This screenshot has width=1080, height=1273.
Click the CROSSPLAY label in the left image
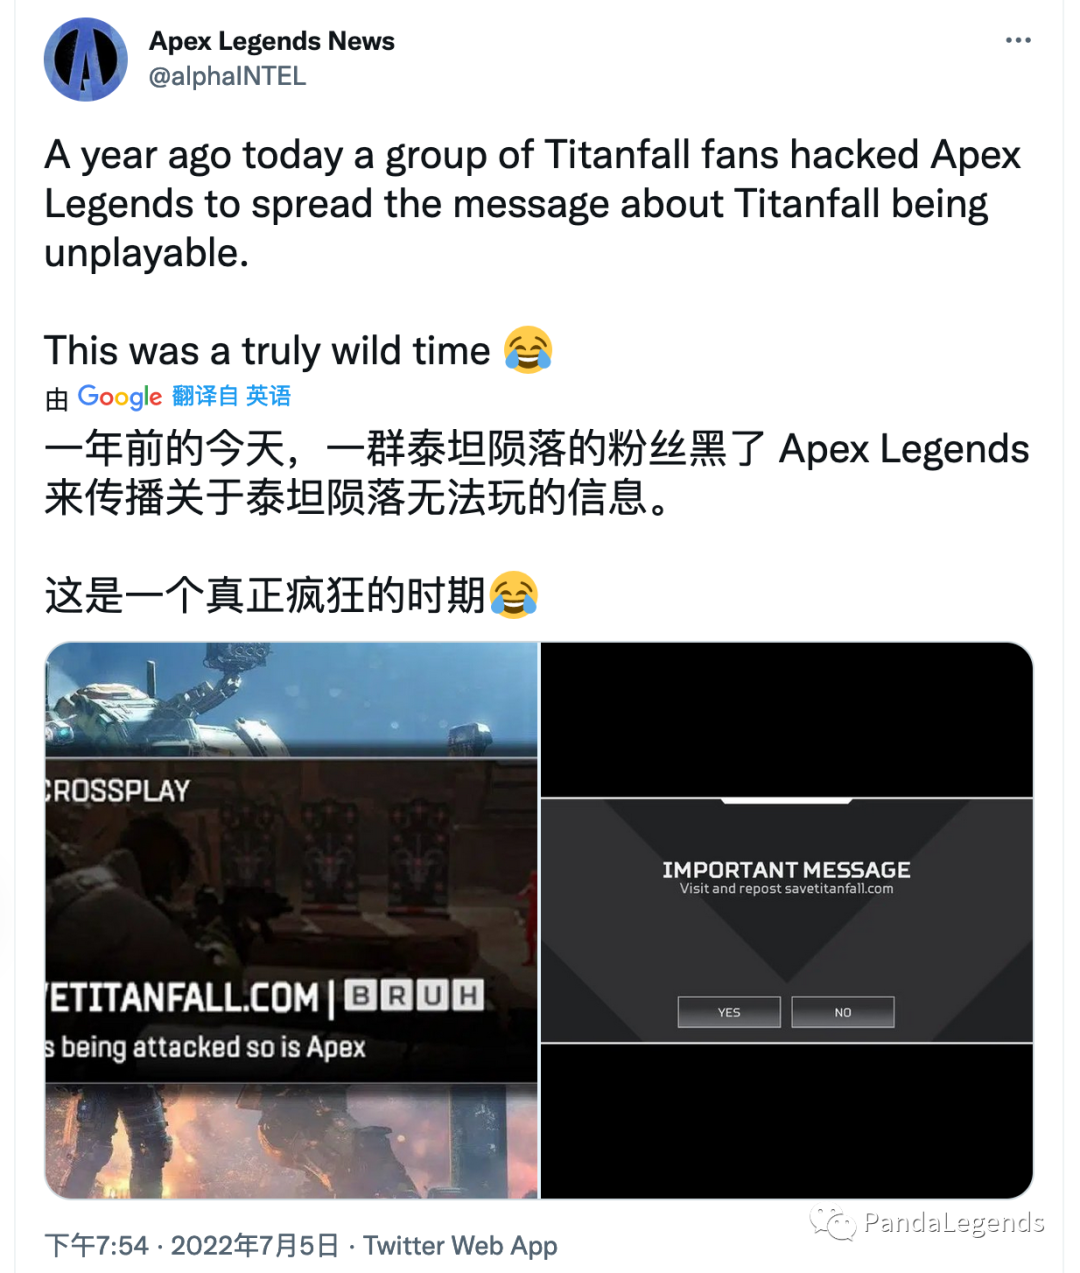tap(118, 791)
